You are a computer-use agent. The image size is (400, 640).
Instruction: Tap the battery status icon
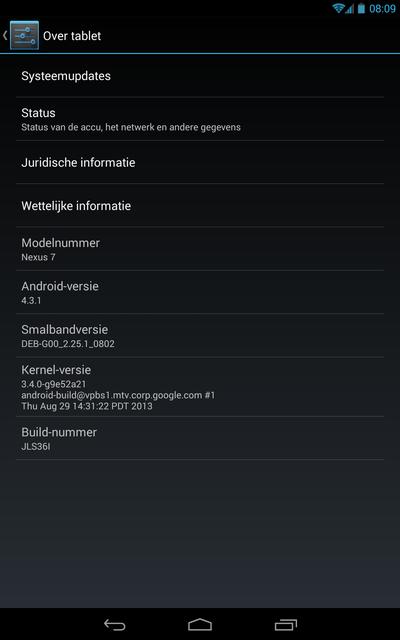[x=361, y=8]
